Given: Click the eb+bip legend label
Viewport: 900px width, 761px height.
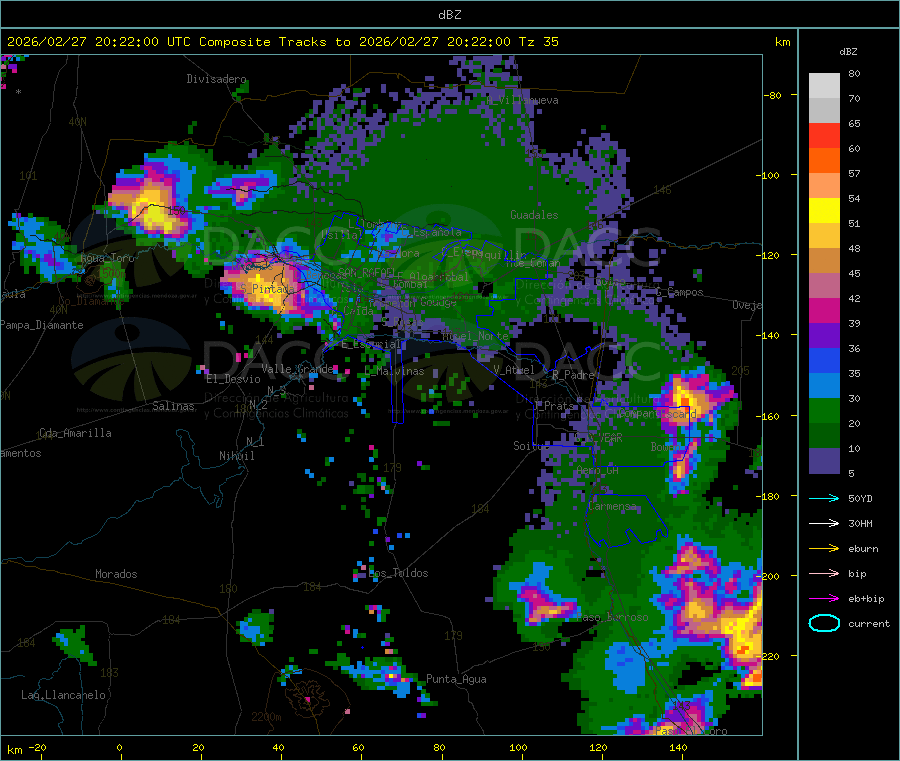Looking at the screenshot, I should point(866,599).
